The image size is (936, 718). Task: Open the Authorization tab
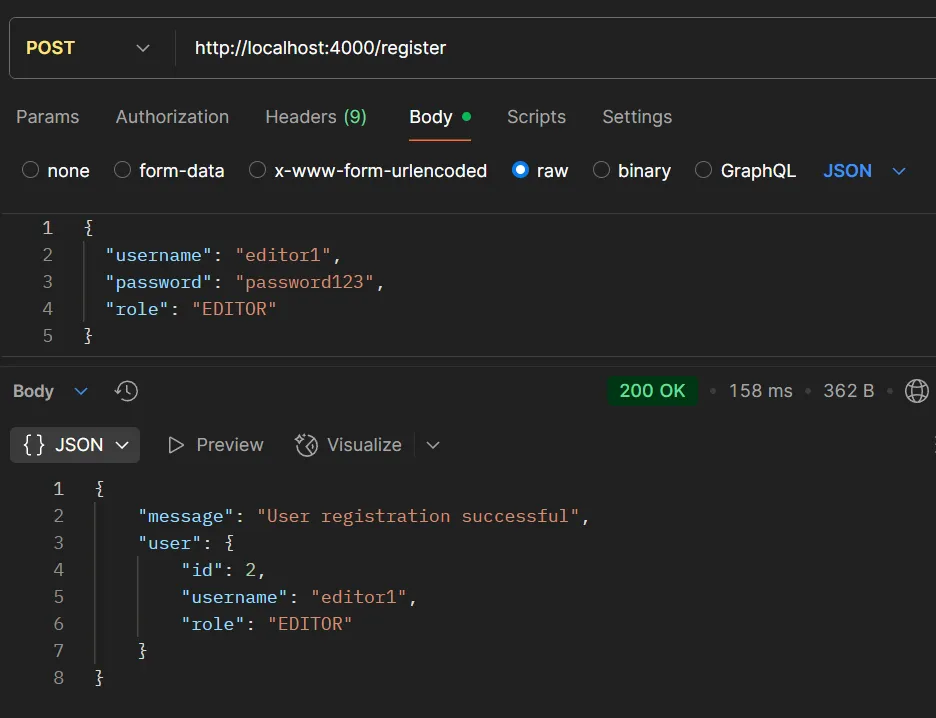[172, 117]
